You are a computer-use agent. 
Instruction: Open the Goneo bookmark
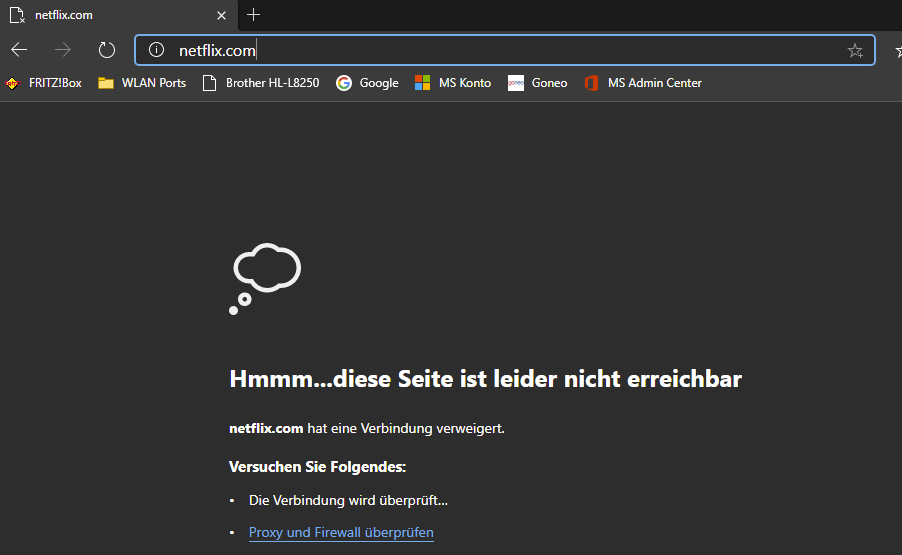click(x=537, y=83)
